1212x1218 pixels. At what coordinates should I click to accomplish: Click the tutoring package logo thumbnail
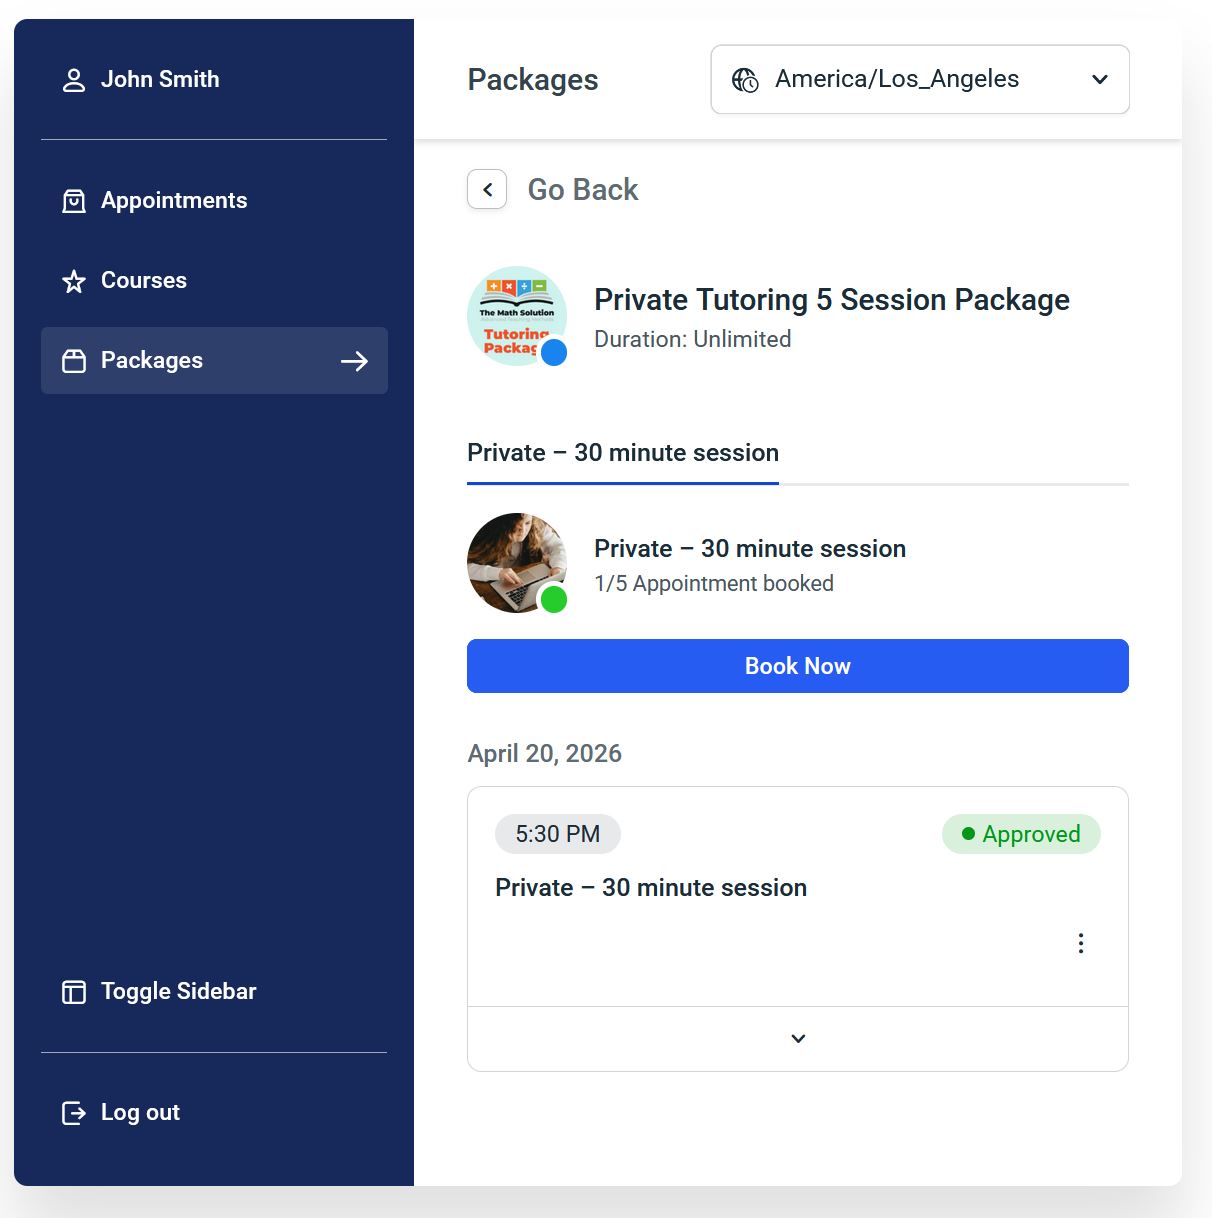(x=517, y=316)
